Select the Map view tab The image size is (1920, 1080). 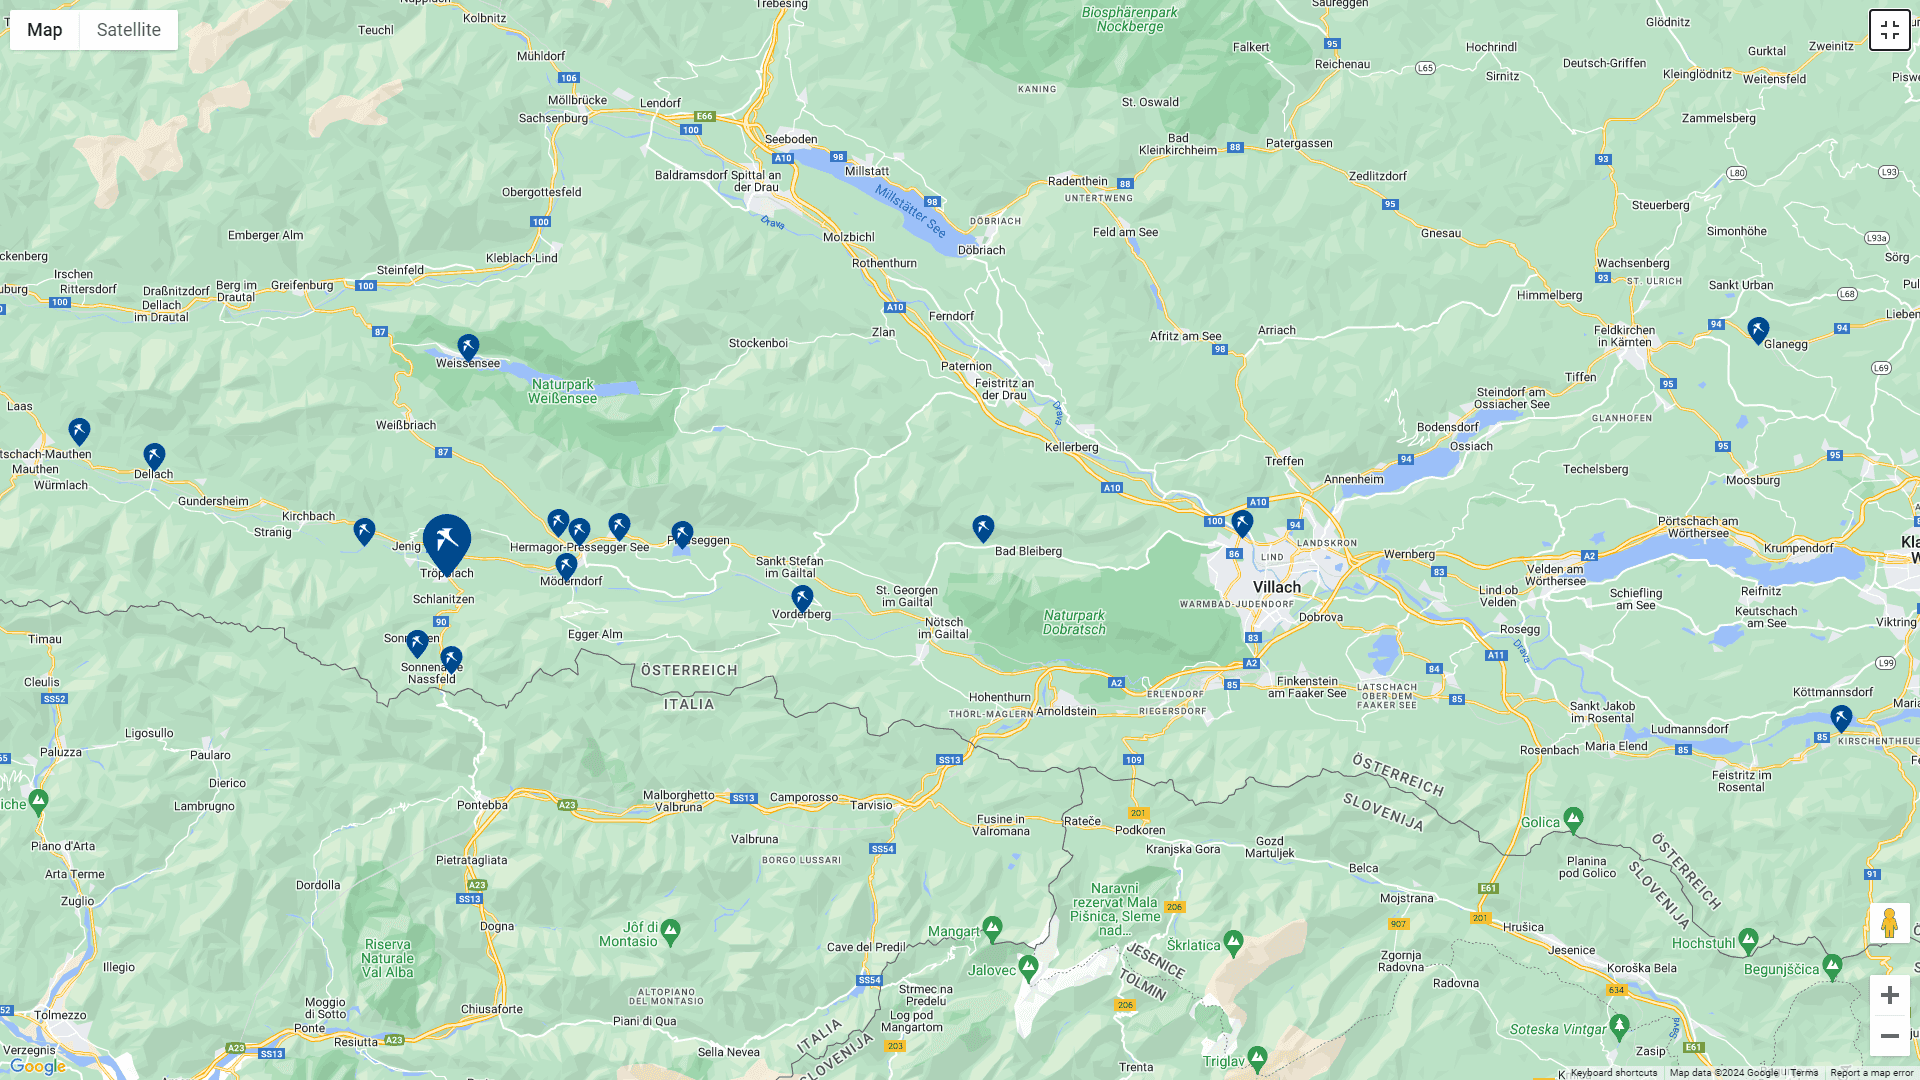pyautogui.click(x=45, y=30)
